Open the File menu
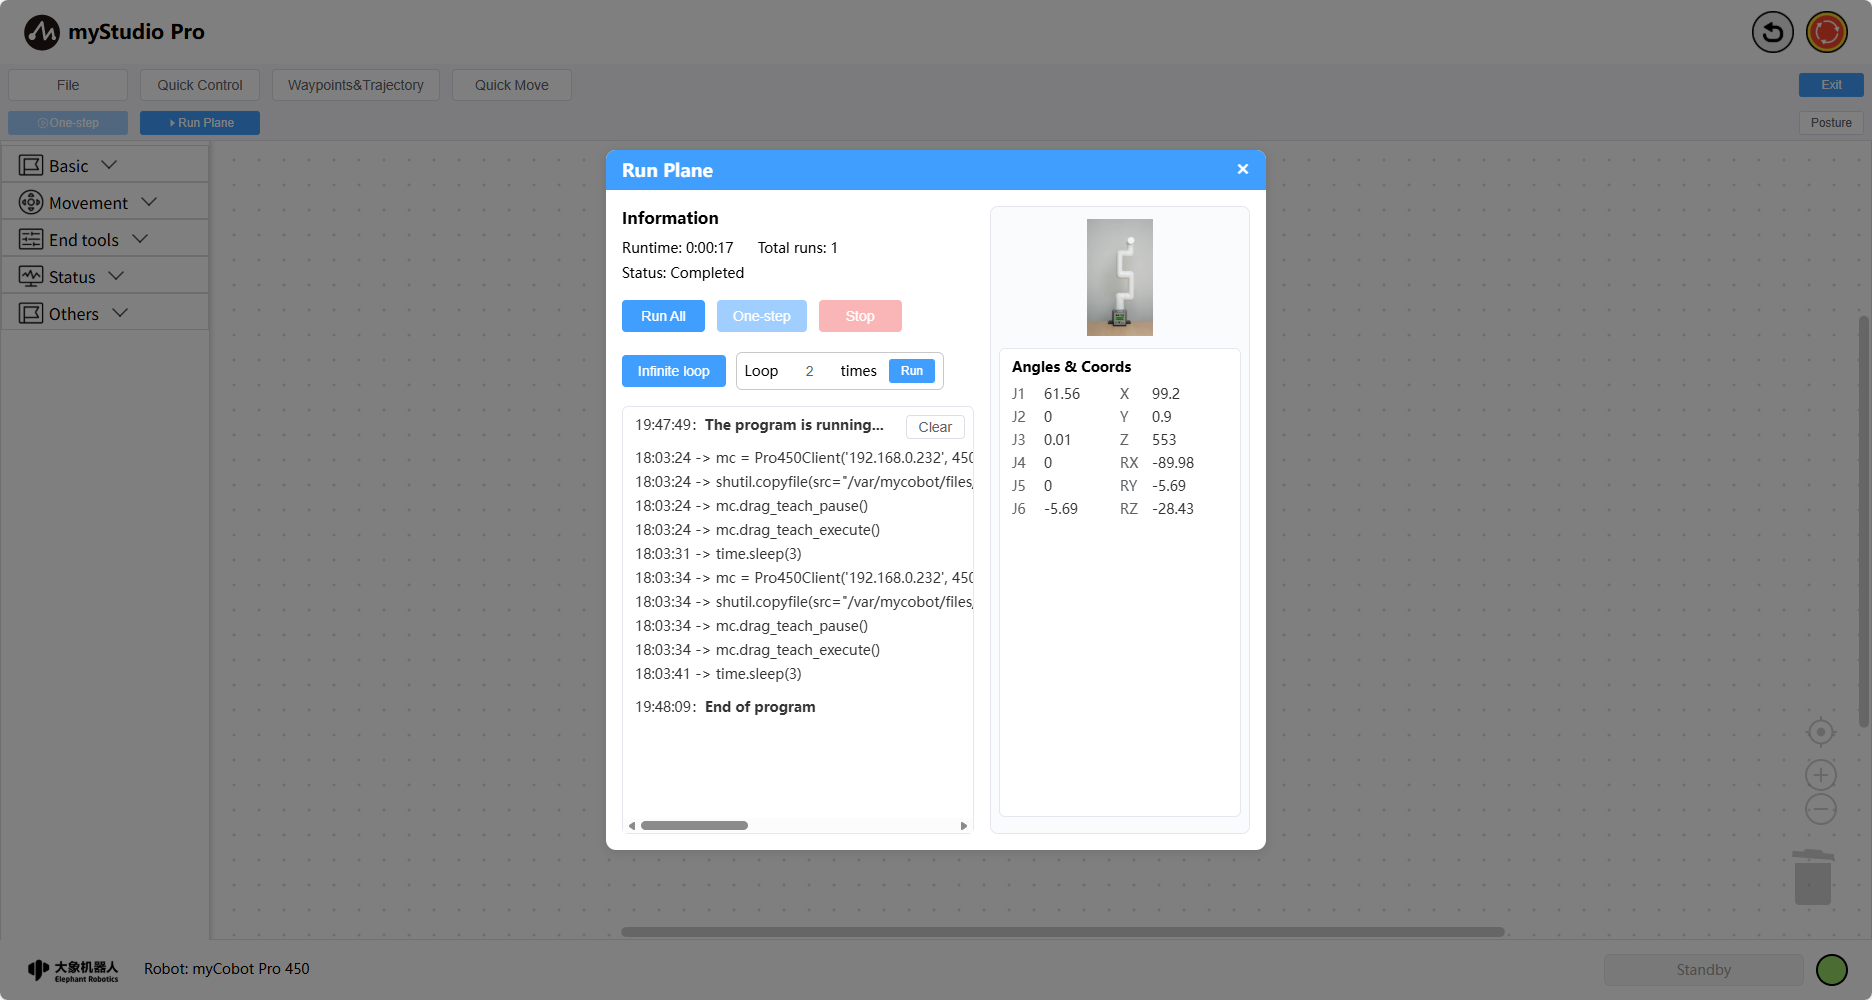1872x1000 pixels. click(68, 85)
